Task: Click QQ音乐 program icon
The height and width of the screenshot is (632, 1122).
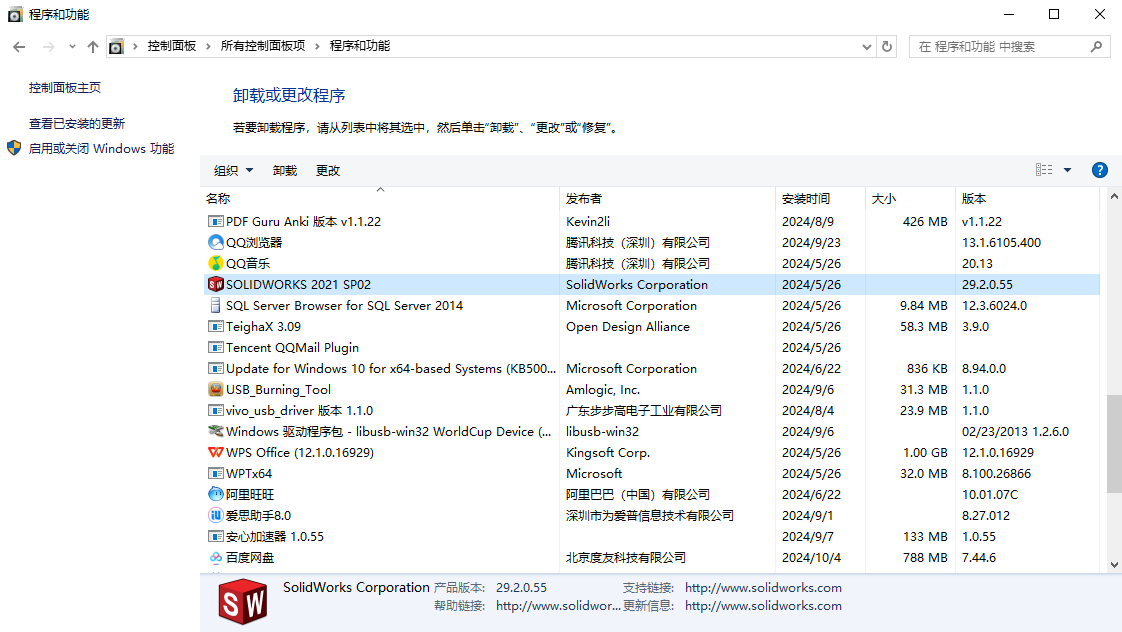Action: tap(215, 263)
